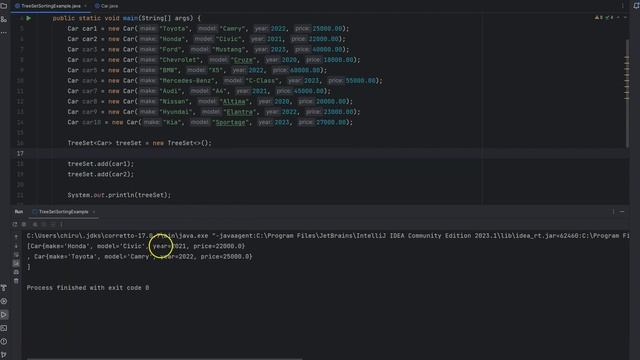This screenshot has height=360, width=640.
Task: Click "Sportage" string in car10 line
Action: tap(231, 122)
